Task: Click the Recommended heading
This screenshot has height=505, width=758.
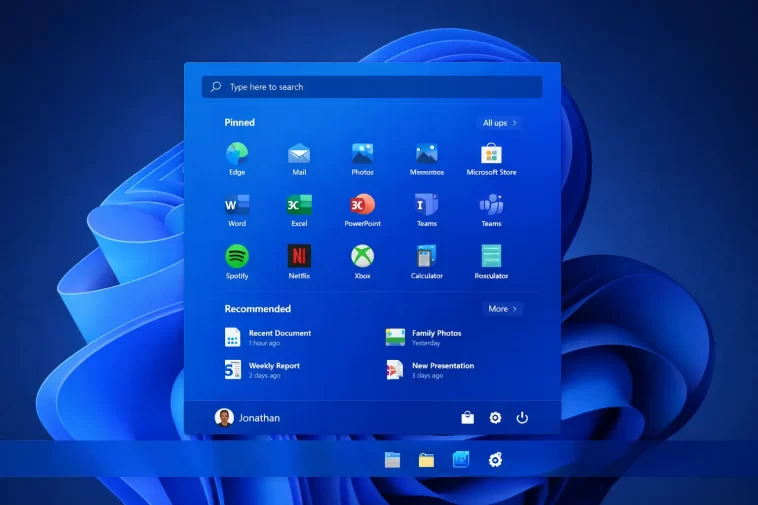Action: point(258,309)
